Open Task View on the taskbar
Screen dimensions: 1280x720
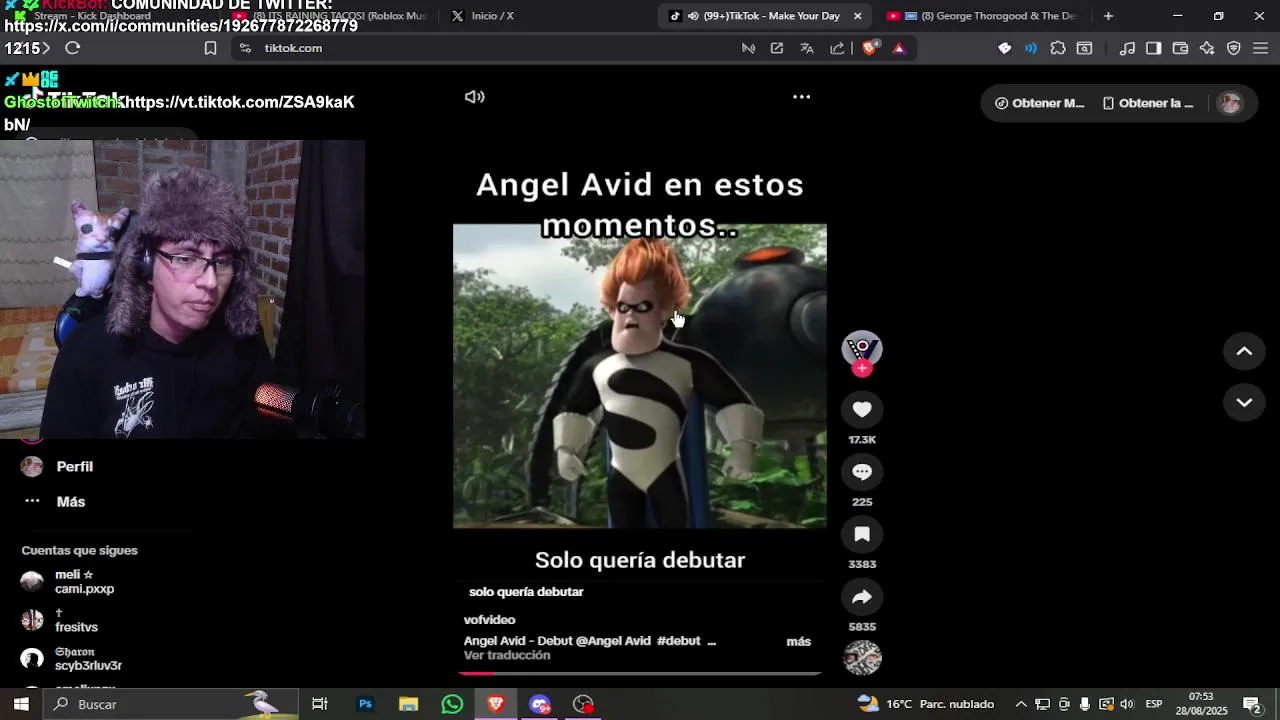click(320, 704)
